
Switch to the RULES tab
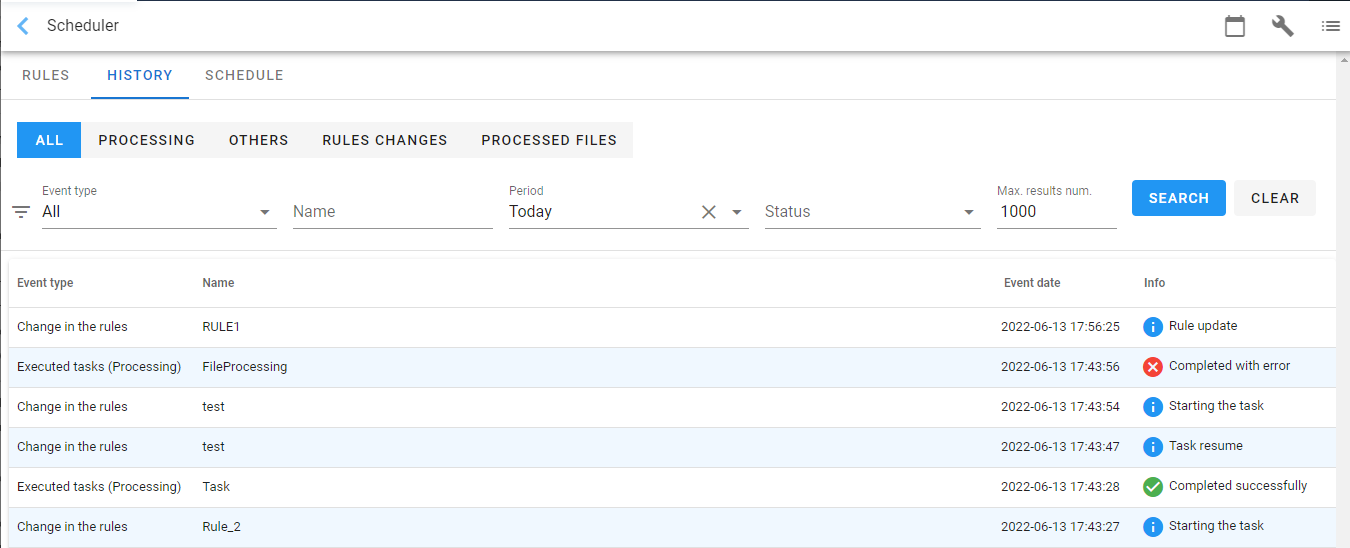tap(46, 75)
